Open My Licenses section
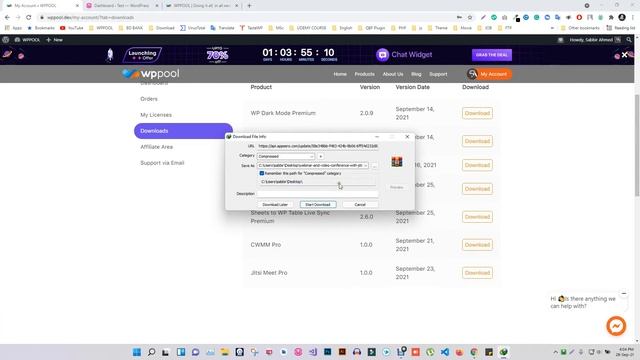640x360 pixels. pos(156,115)
